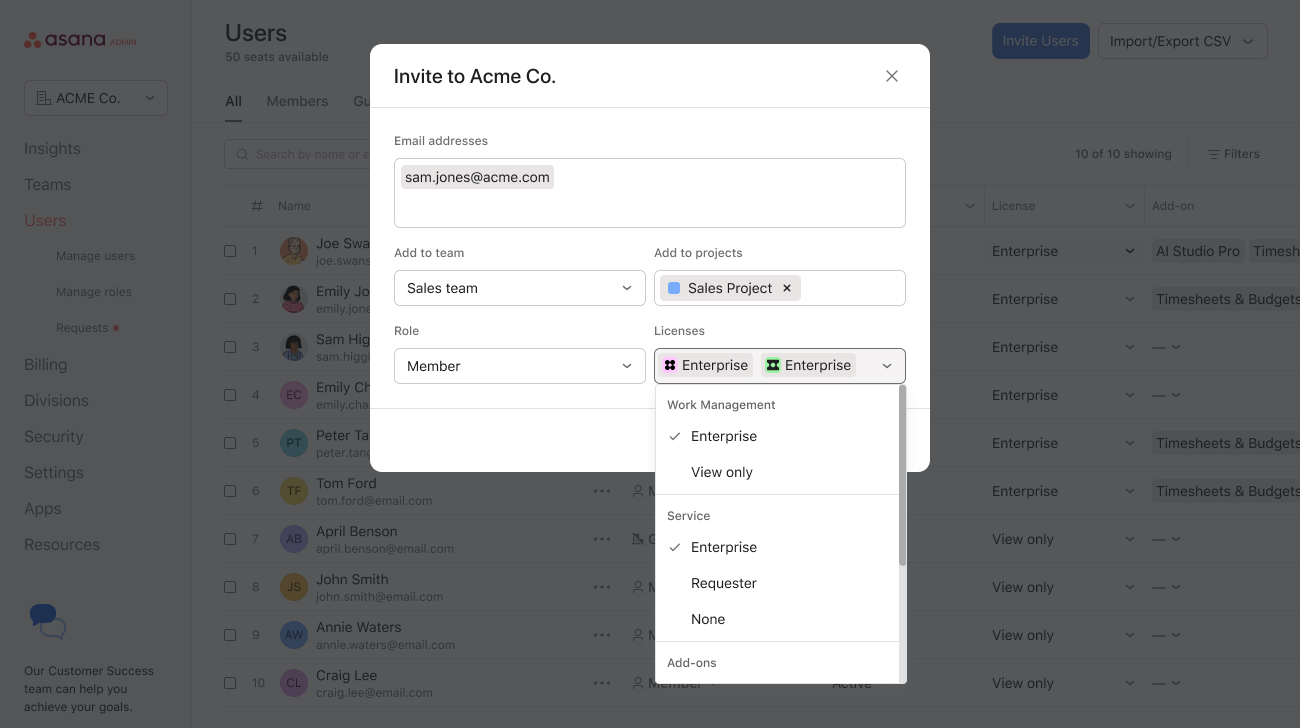The image size is (1300, 728).
Task: Click the JS avatar for John Smith
Action: point(294,587)
